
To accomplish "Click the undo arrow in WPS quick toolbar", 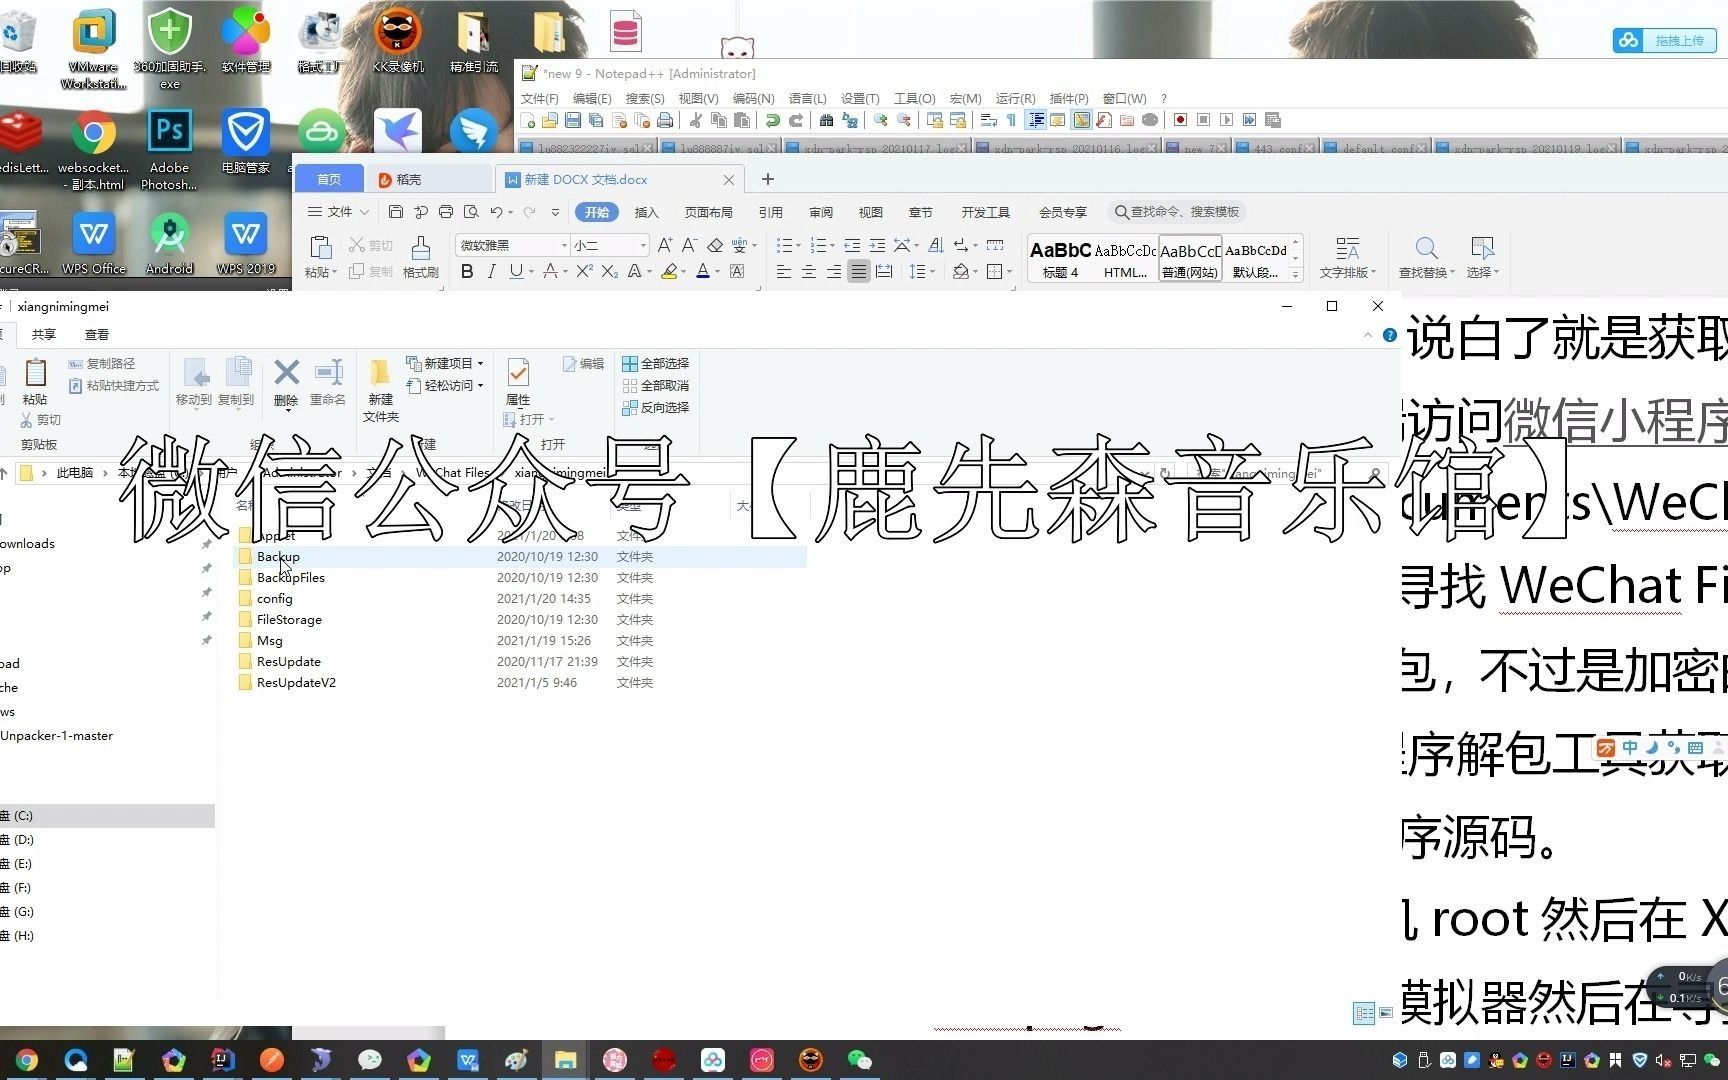I will coord(496,212).
